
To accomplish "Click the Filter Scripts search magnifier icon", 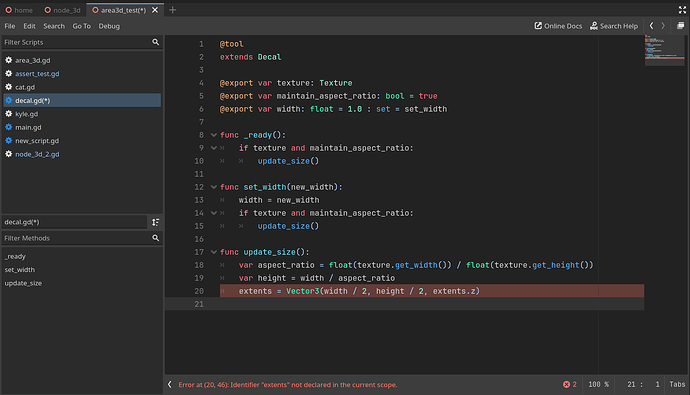I will pos(155,42).
